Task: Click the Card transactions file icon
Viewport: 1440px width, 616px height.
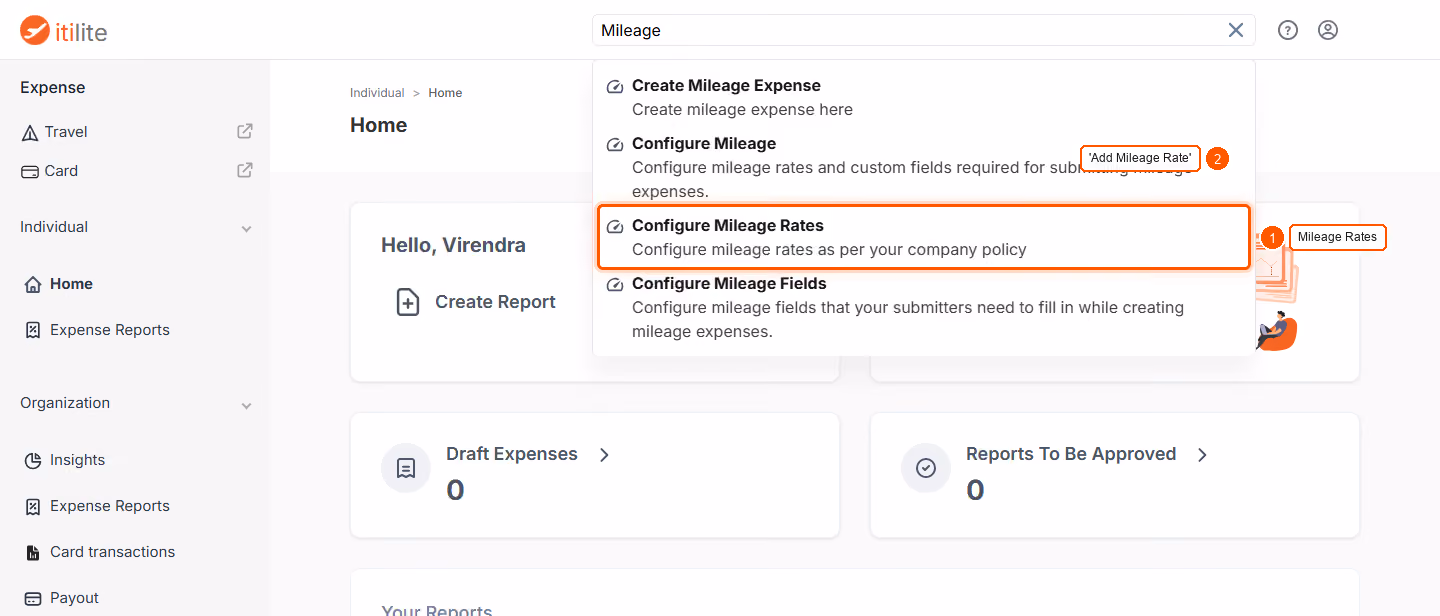Action: [x=32, y=552]
